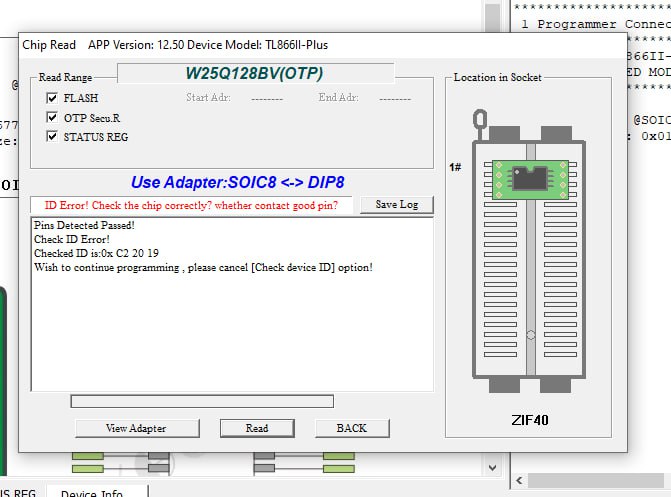Screen dimensions: 671x497
Task: Click the End Adr value field
Action: pos(395,98)
